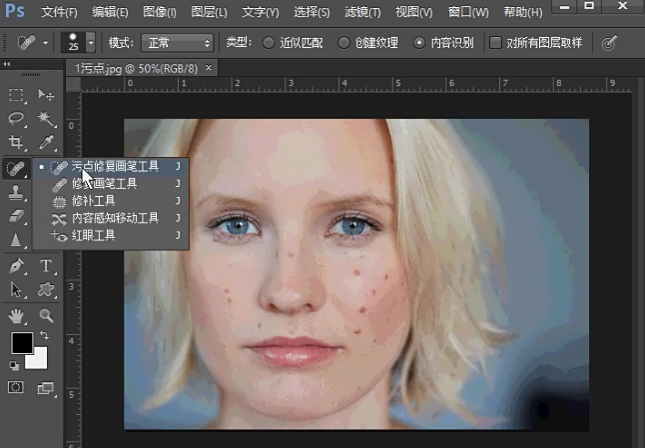
Task: Toggle Quick Mask mode icon
Action: coord(16,387)
